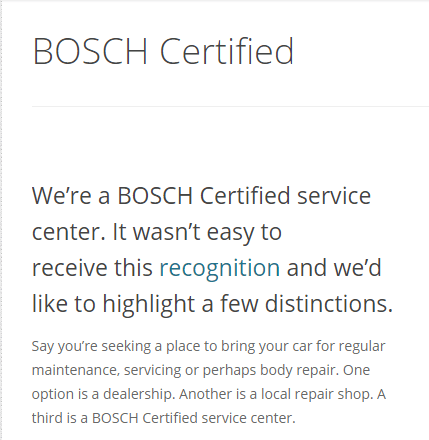The width and height of the screenshot is (429, 440).
Task: Click the 'BOSCH Certified' page title
Action: pyautogui.click(x=163, y=51)
